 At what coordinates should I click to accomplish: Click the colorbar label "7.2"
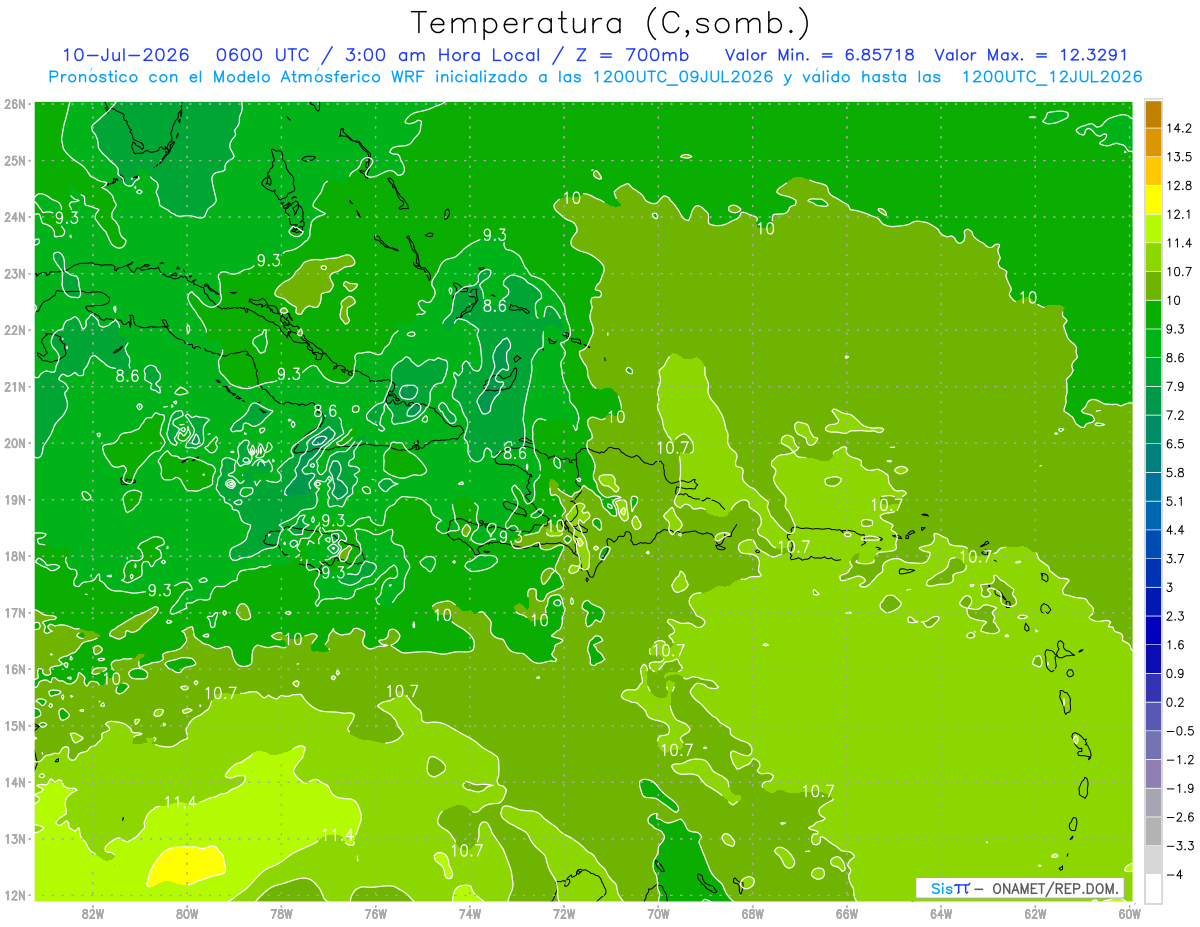pyautogui.click(x=1176, y=415)
